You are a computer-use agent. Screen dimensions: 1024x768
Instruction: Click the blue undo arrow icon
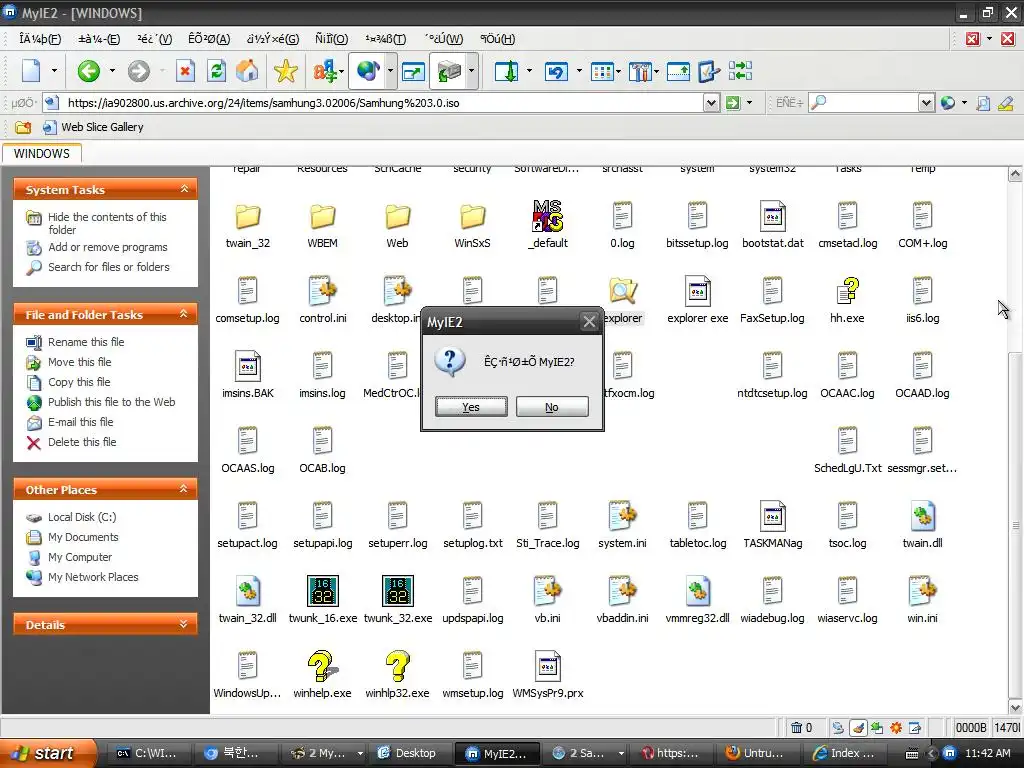click(556, 71)
